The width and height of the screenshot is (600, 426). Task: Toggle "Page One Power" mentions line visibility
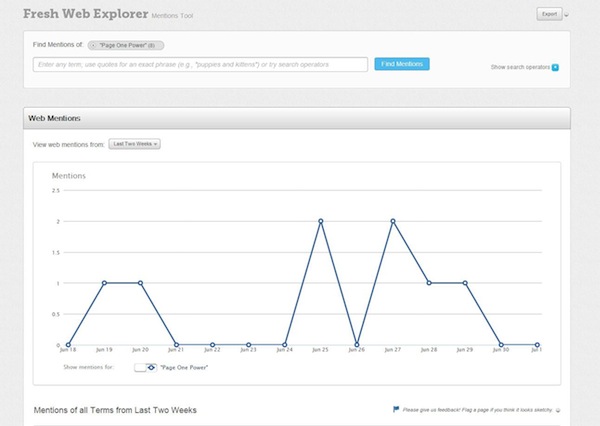(145, 367)
